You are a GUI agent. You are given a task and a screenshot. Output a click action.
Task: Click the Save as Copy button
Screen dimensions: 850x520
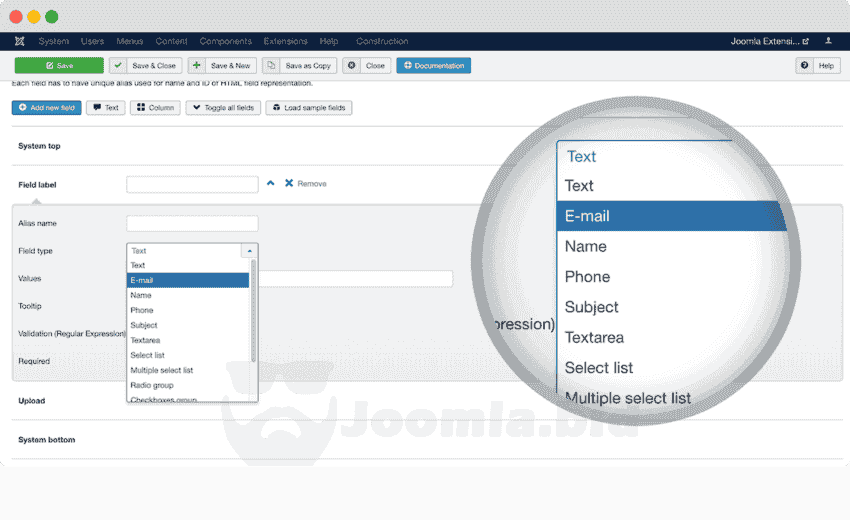tap(300, 65)
